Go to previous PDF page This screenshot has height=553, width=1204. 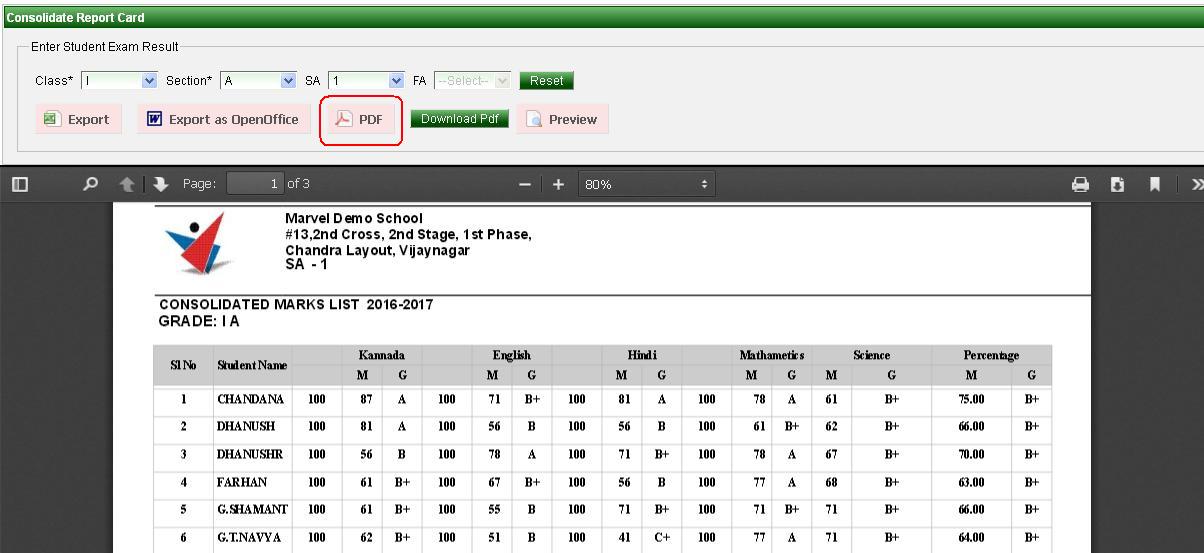(x=127, y=184)
